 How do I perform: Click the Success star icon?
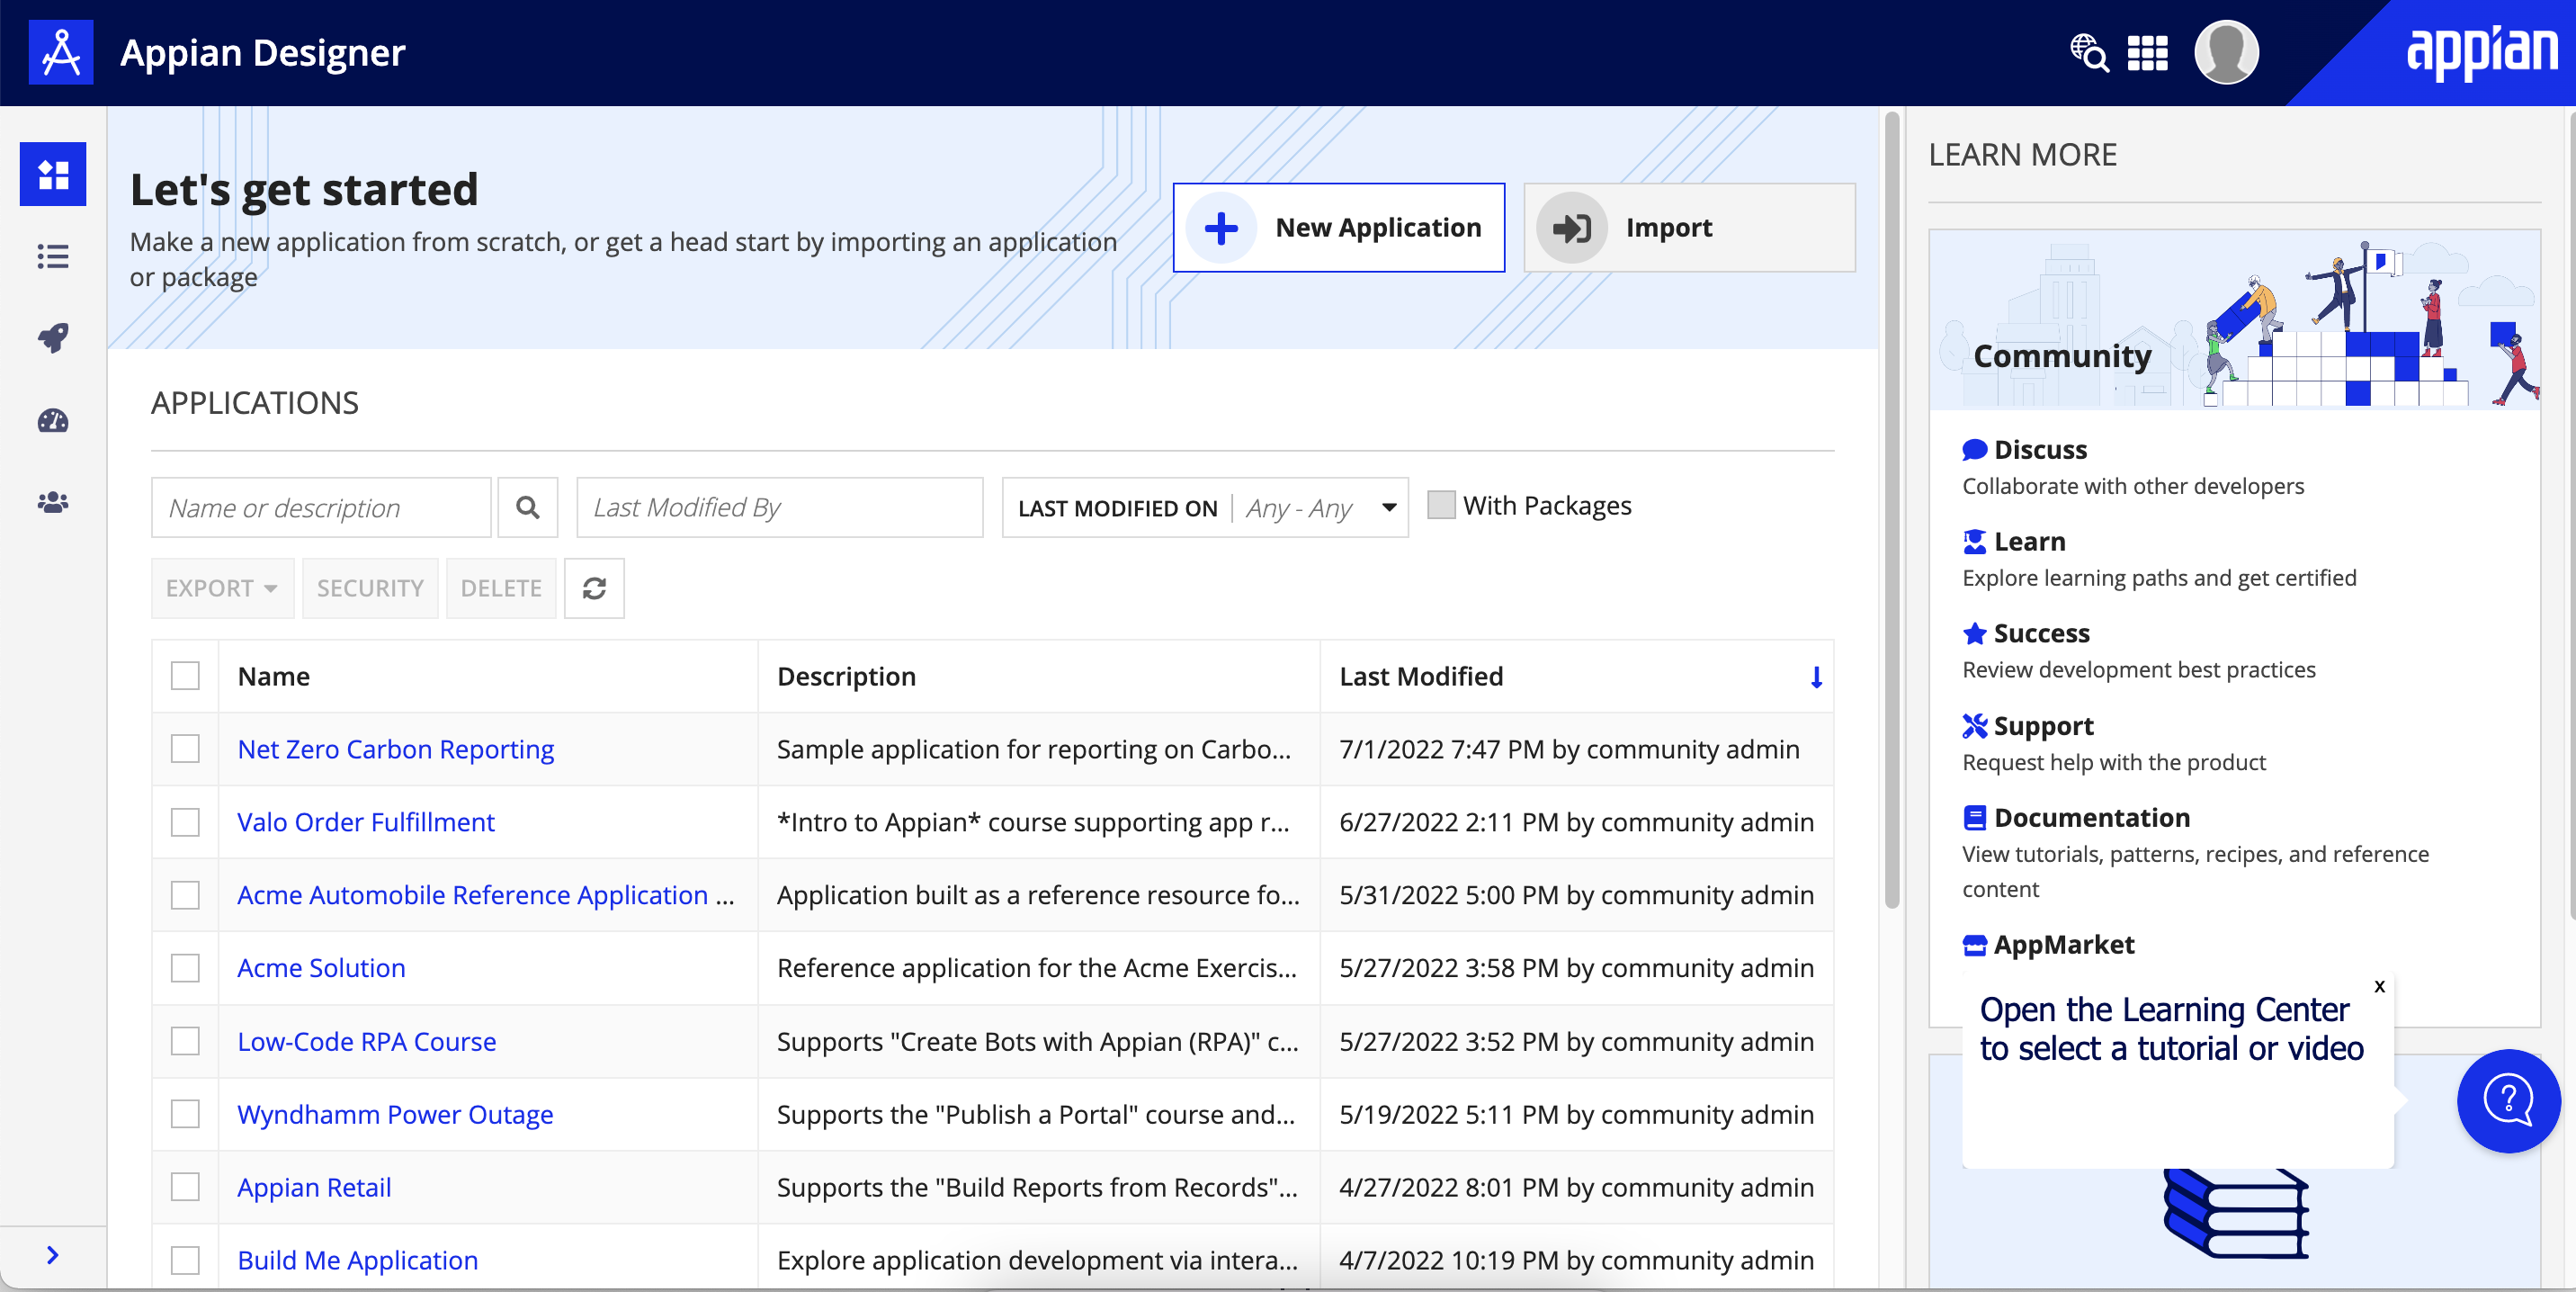coord(1974,634)
